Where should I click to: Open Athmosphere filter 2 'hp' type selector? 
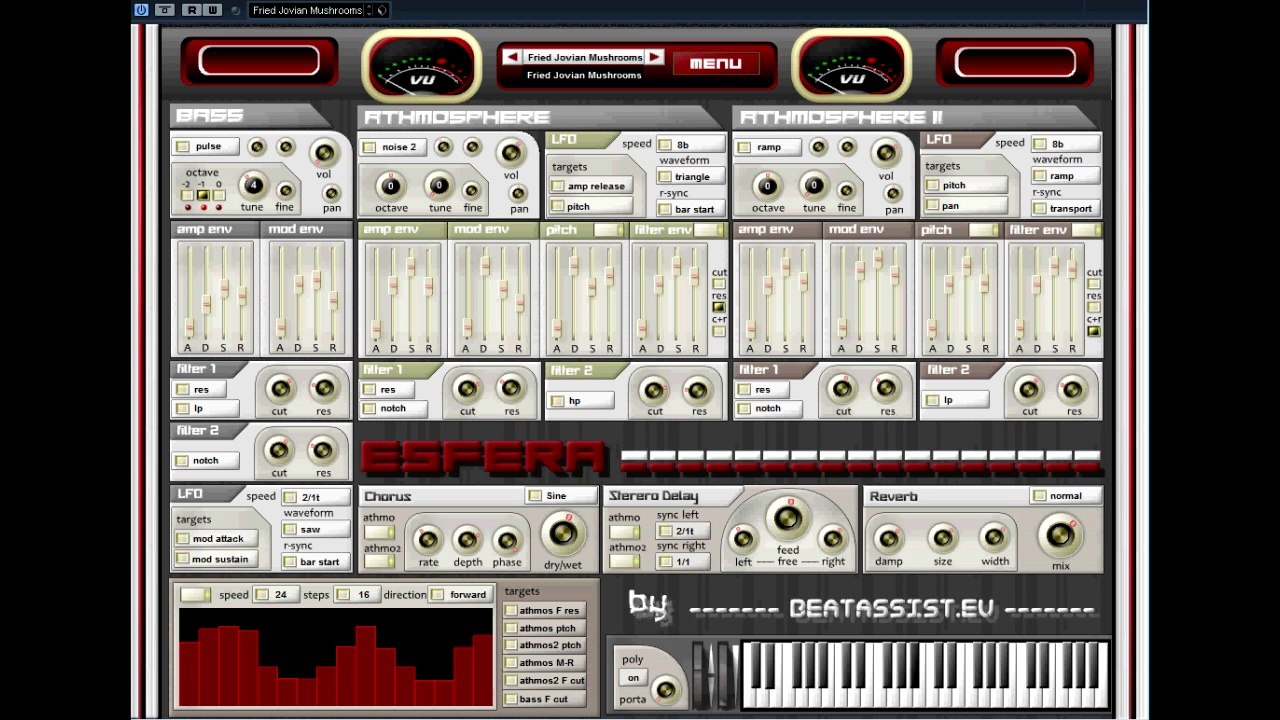tap(582, 400)
